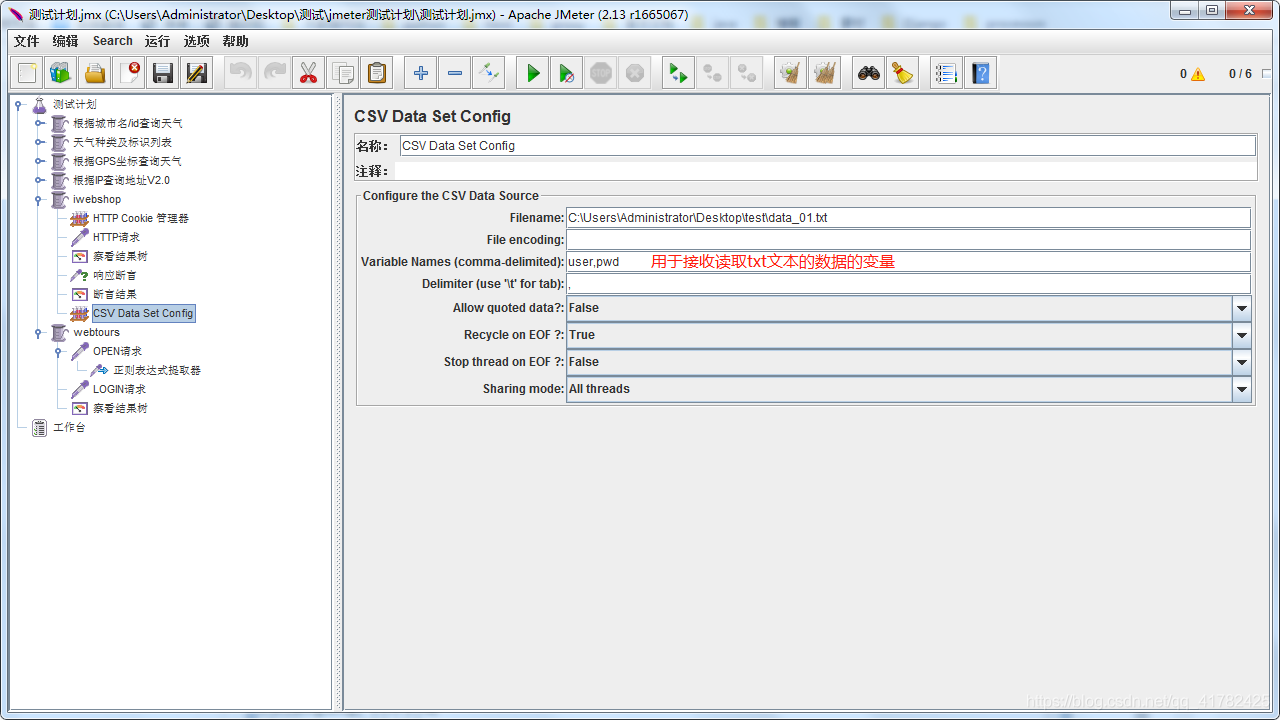Expand the 根据GPS坐标查询天气 node
The height and width of the screenshot is (720, 1280).
[x=39, y=161]
